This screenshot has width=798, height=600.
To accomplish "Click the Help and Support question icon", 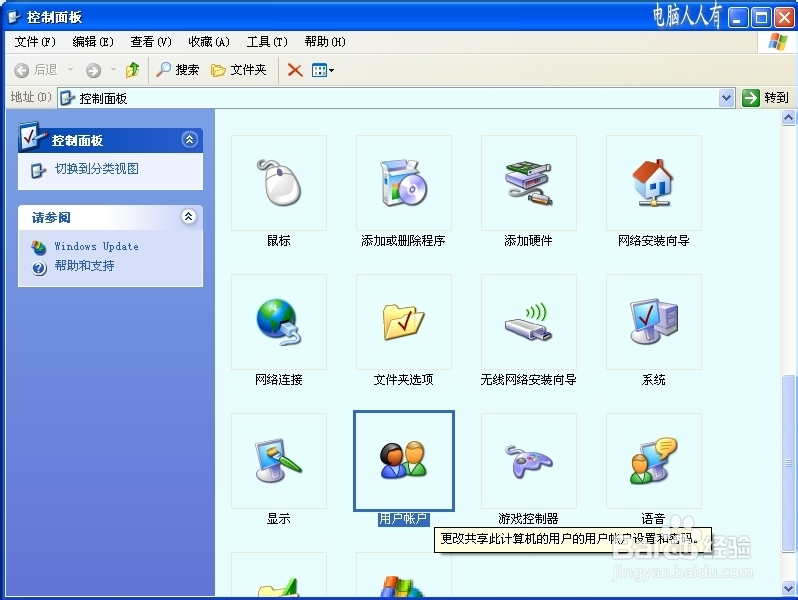I will click(x=39, y=267).
